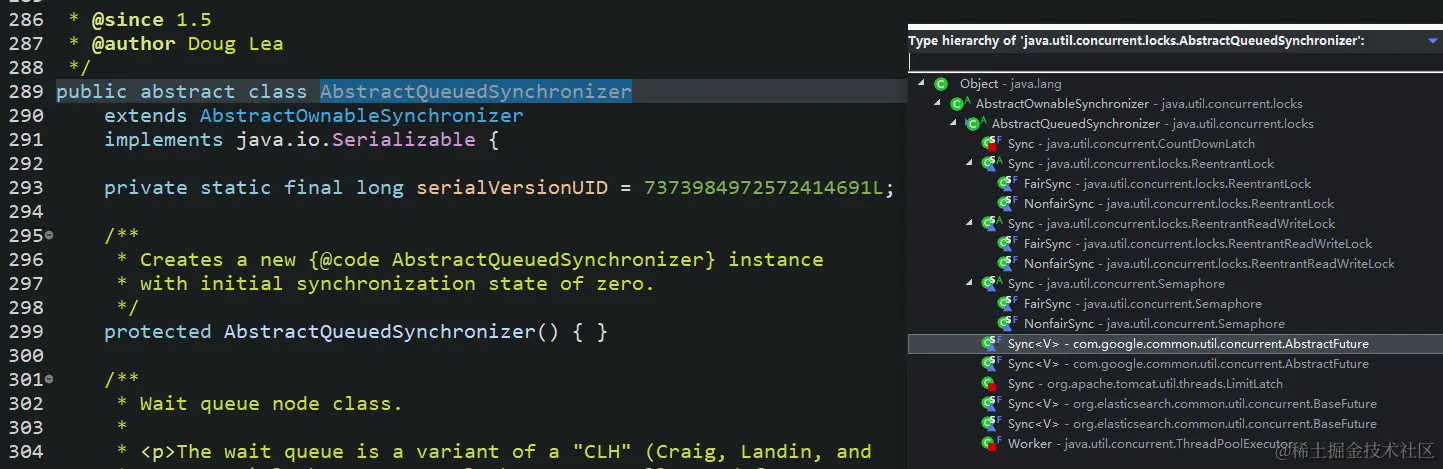Click the Type hierarchy title text
Image resolution: width=1443 pixels, height=469 pixels.
coord(1136,42)
